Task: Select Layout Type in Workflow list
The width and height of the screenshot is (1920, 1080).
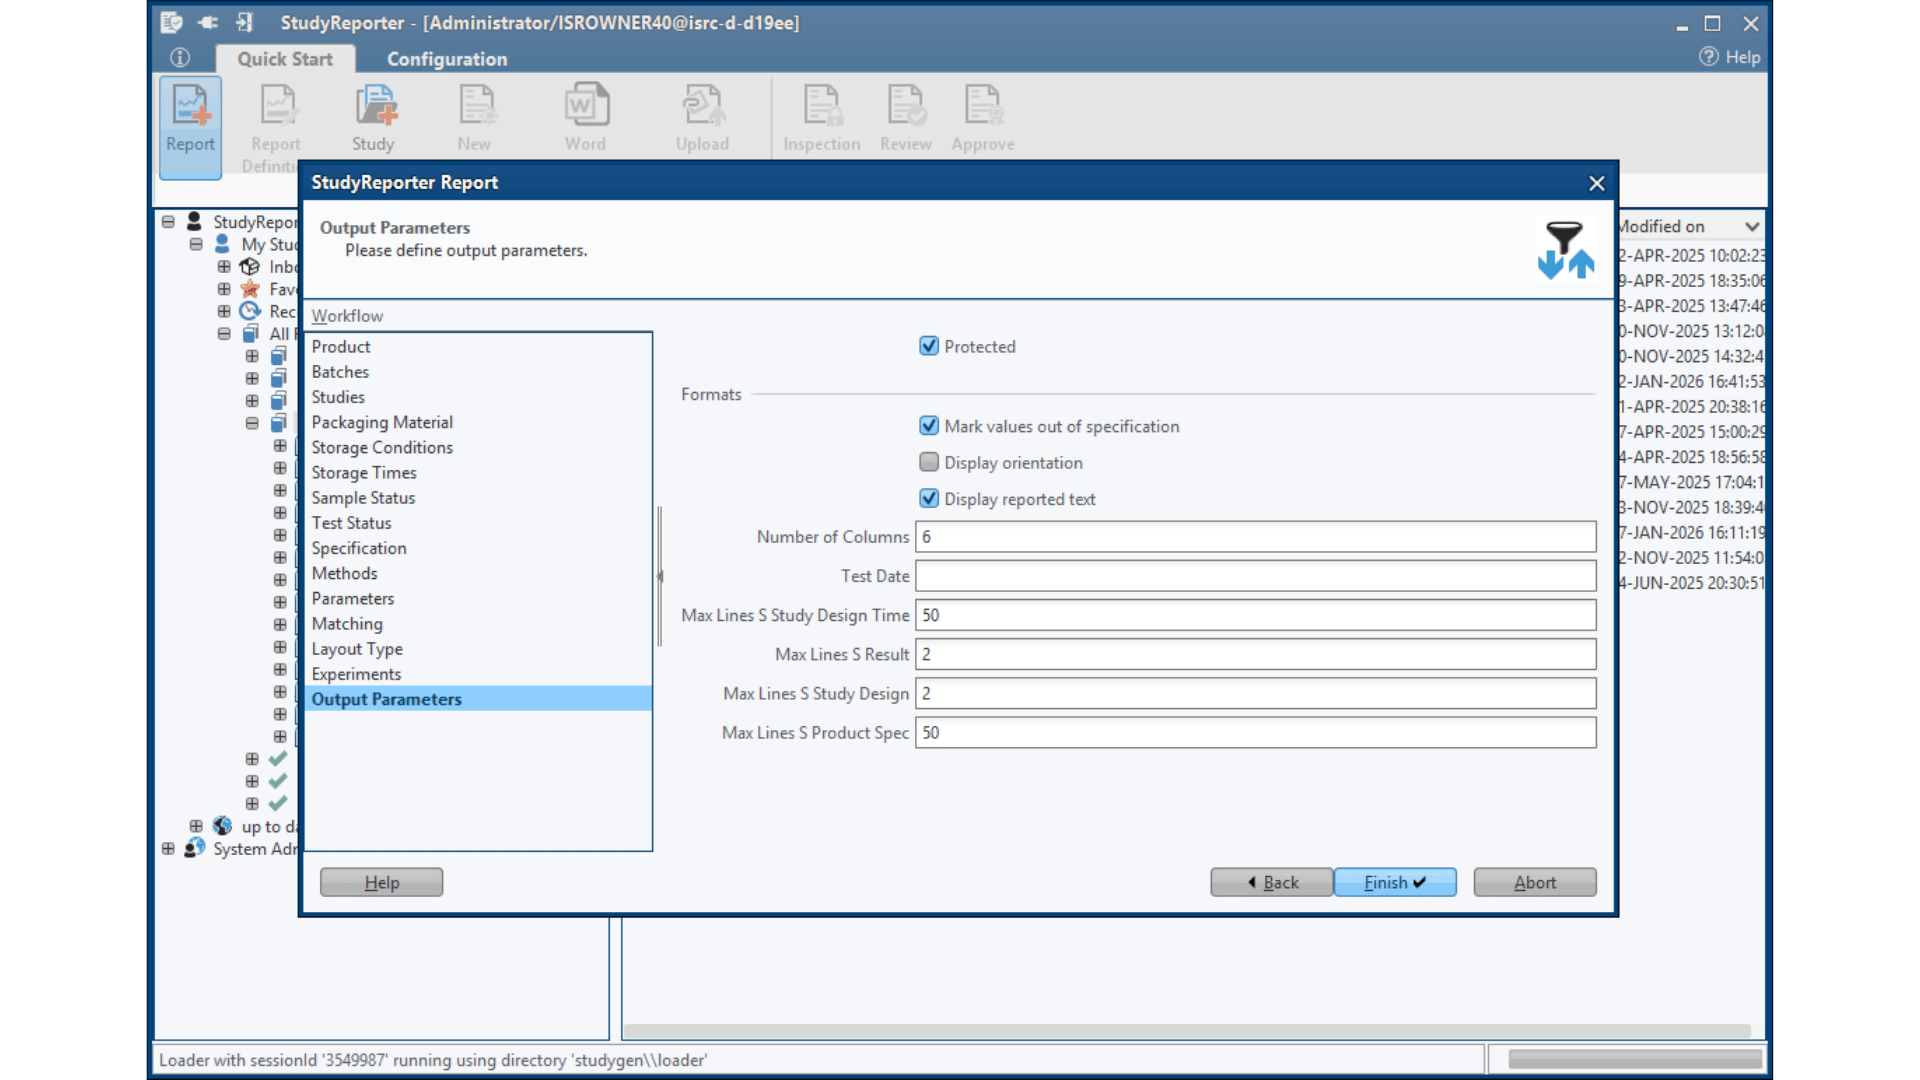Action: 357,649
